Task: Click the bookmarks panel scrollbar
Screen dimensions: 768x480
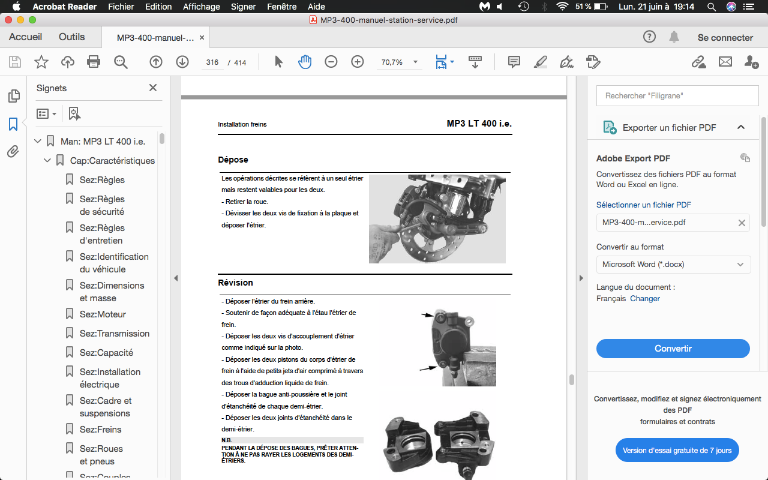Action: 162,139
